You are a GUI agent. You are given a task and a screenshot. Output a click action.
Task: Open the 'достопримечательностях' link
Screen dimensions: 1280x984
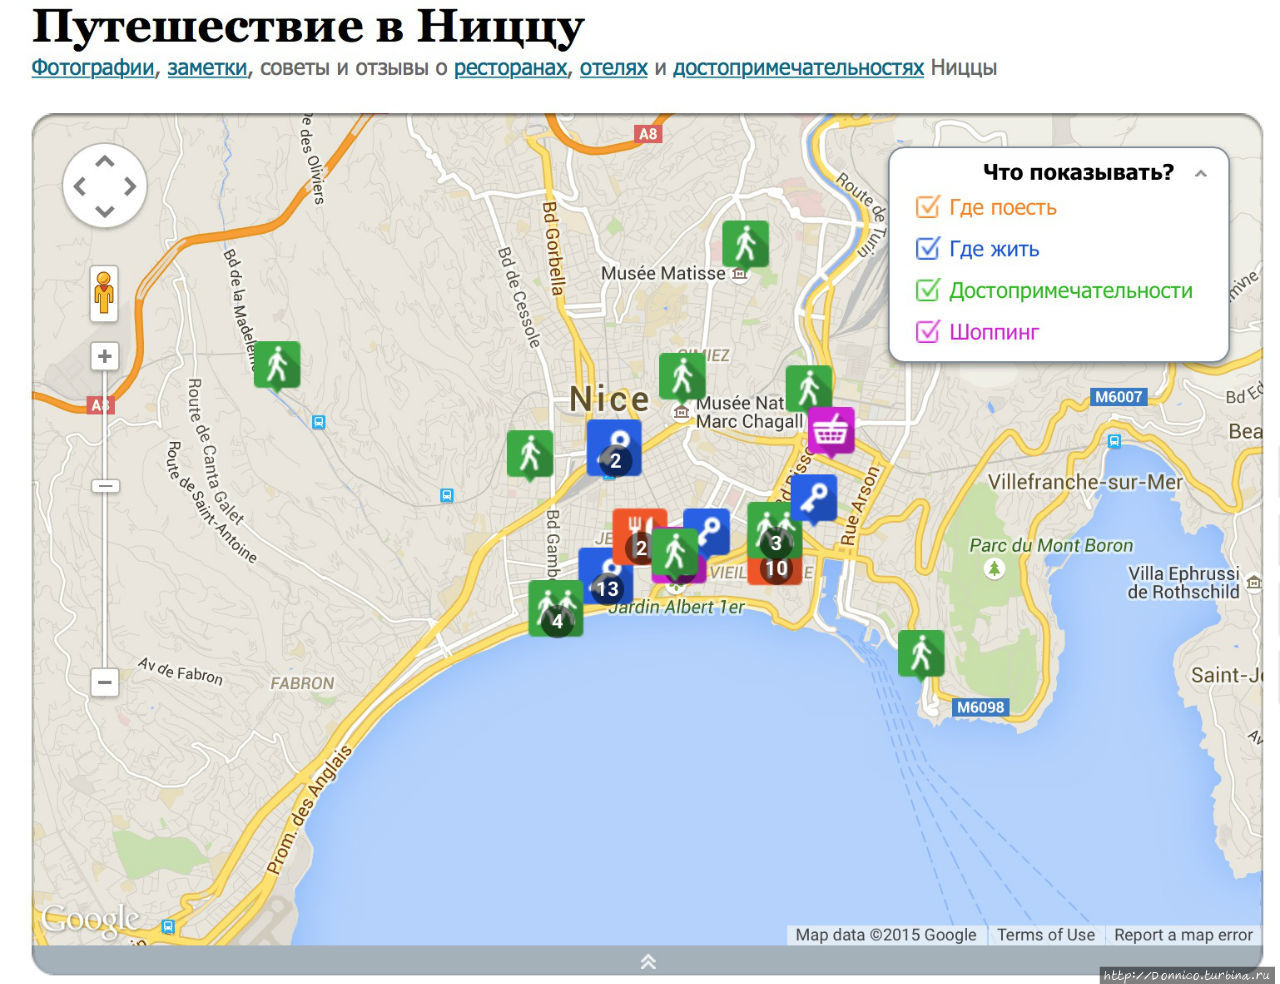(x=798, y=68)
